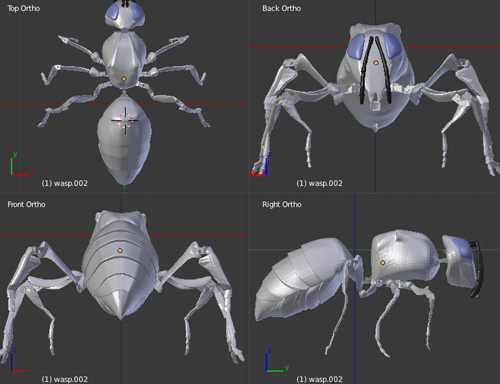Click the wasp.002 label in Top view

[65, 183]
